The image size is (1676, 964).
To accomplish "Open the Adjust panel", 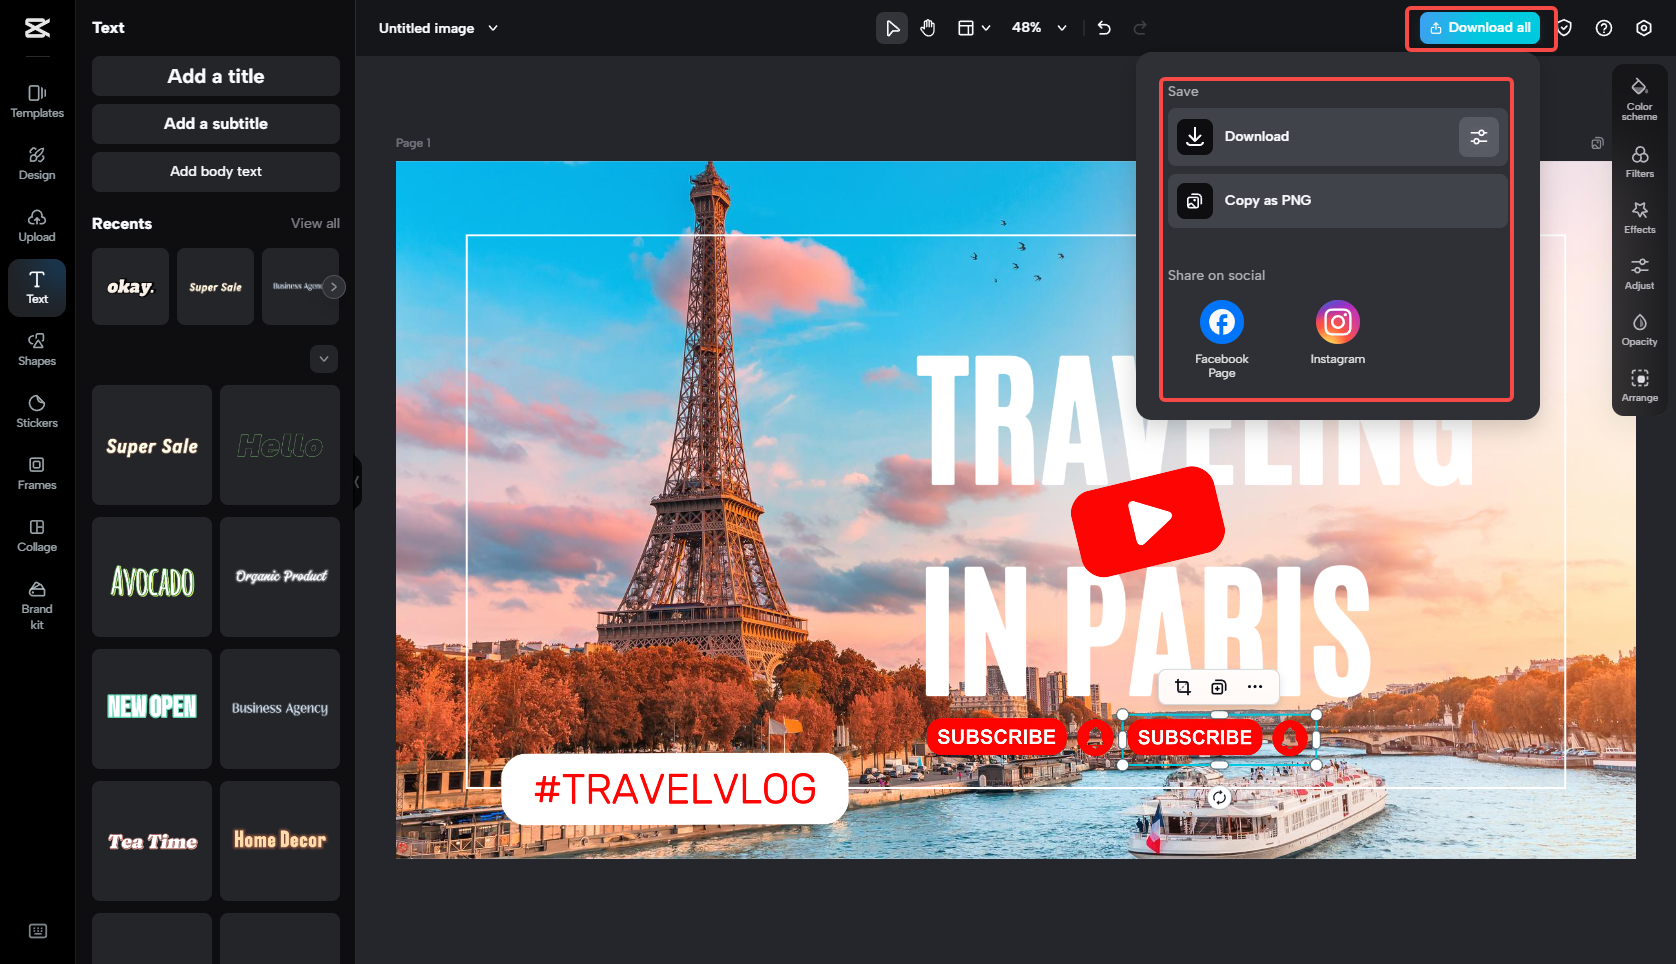I will click(1640, 273).
